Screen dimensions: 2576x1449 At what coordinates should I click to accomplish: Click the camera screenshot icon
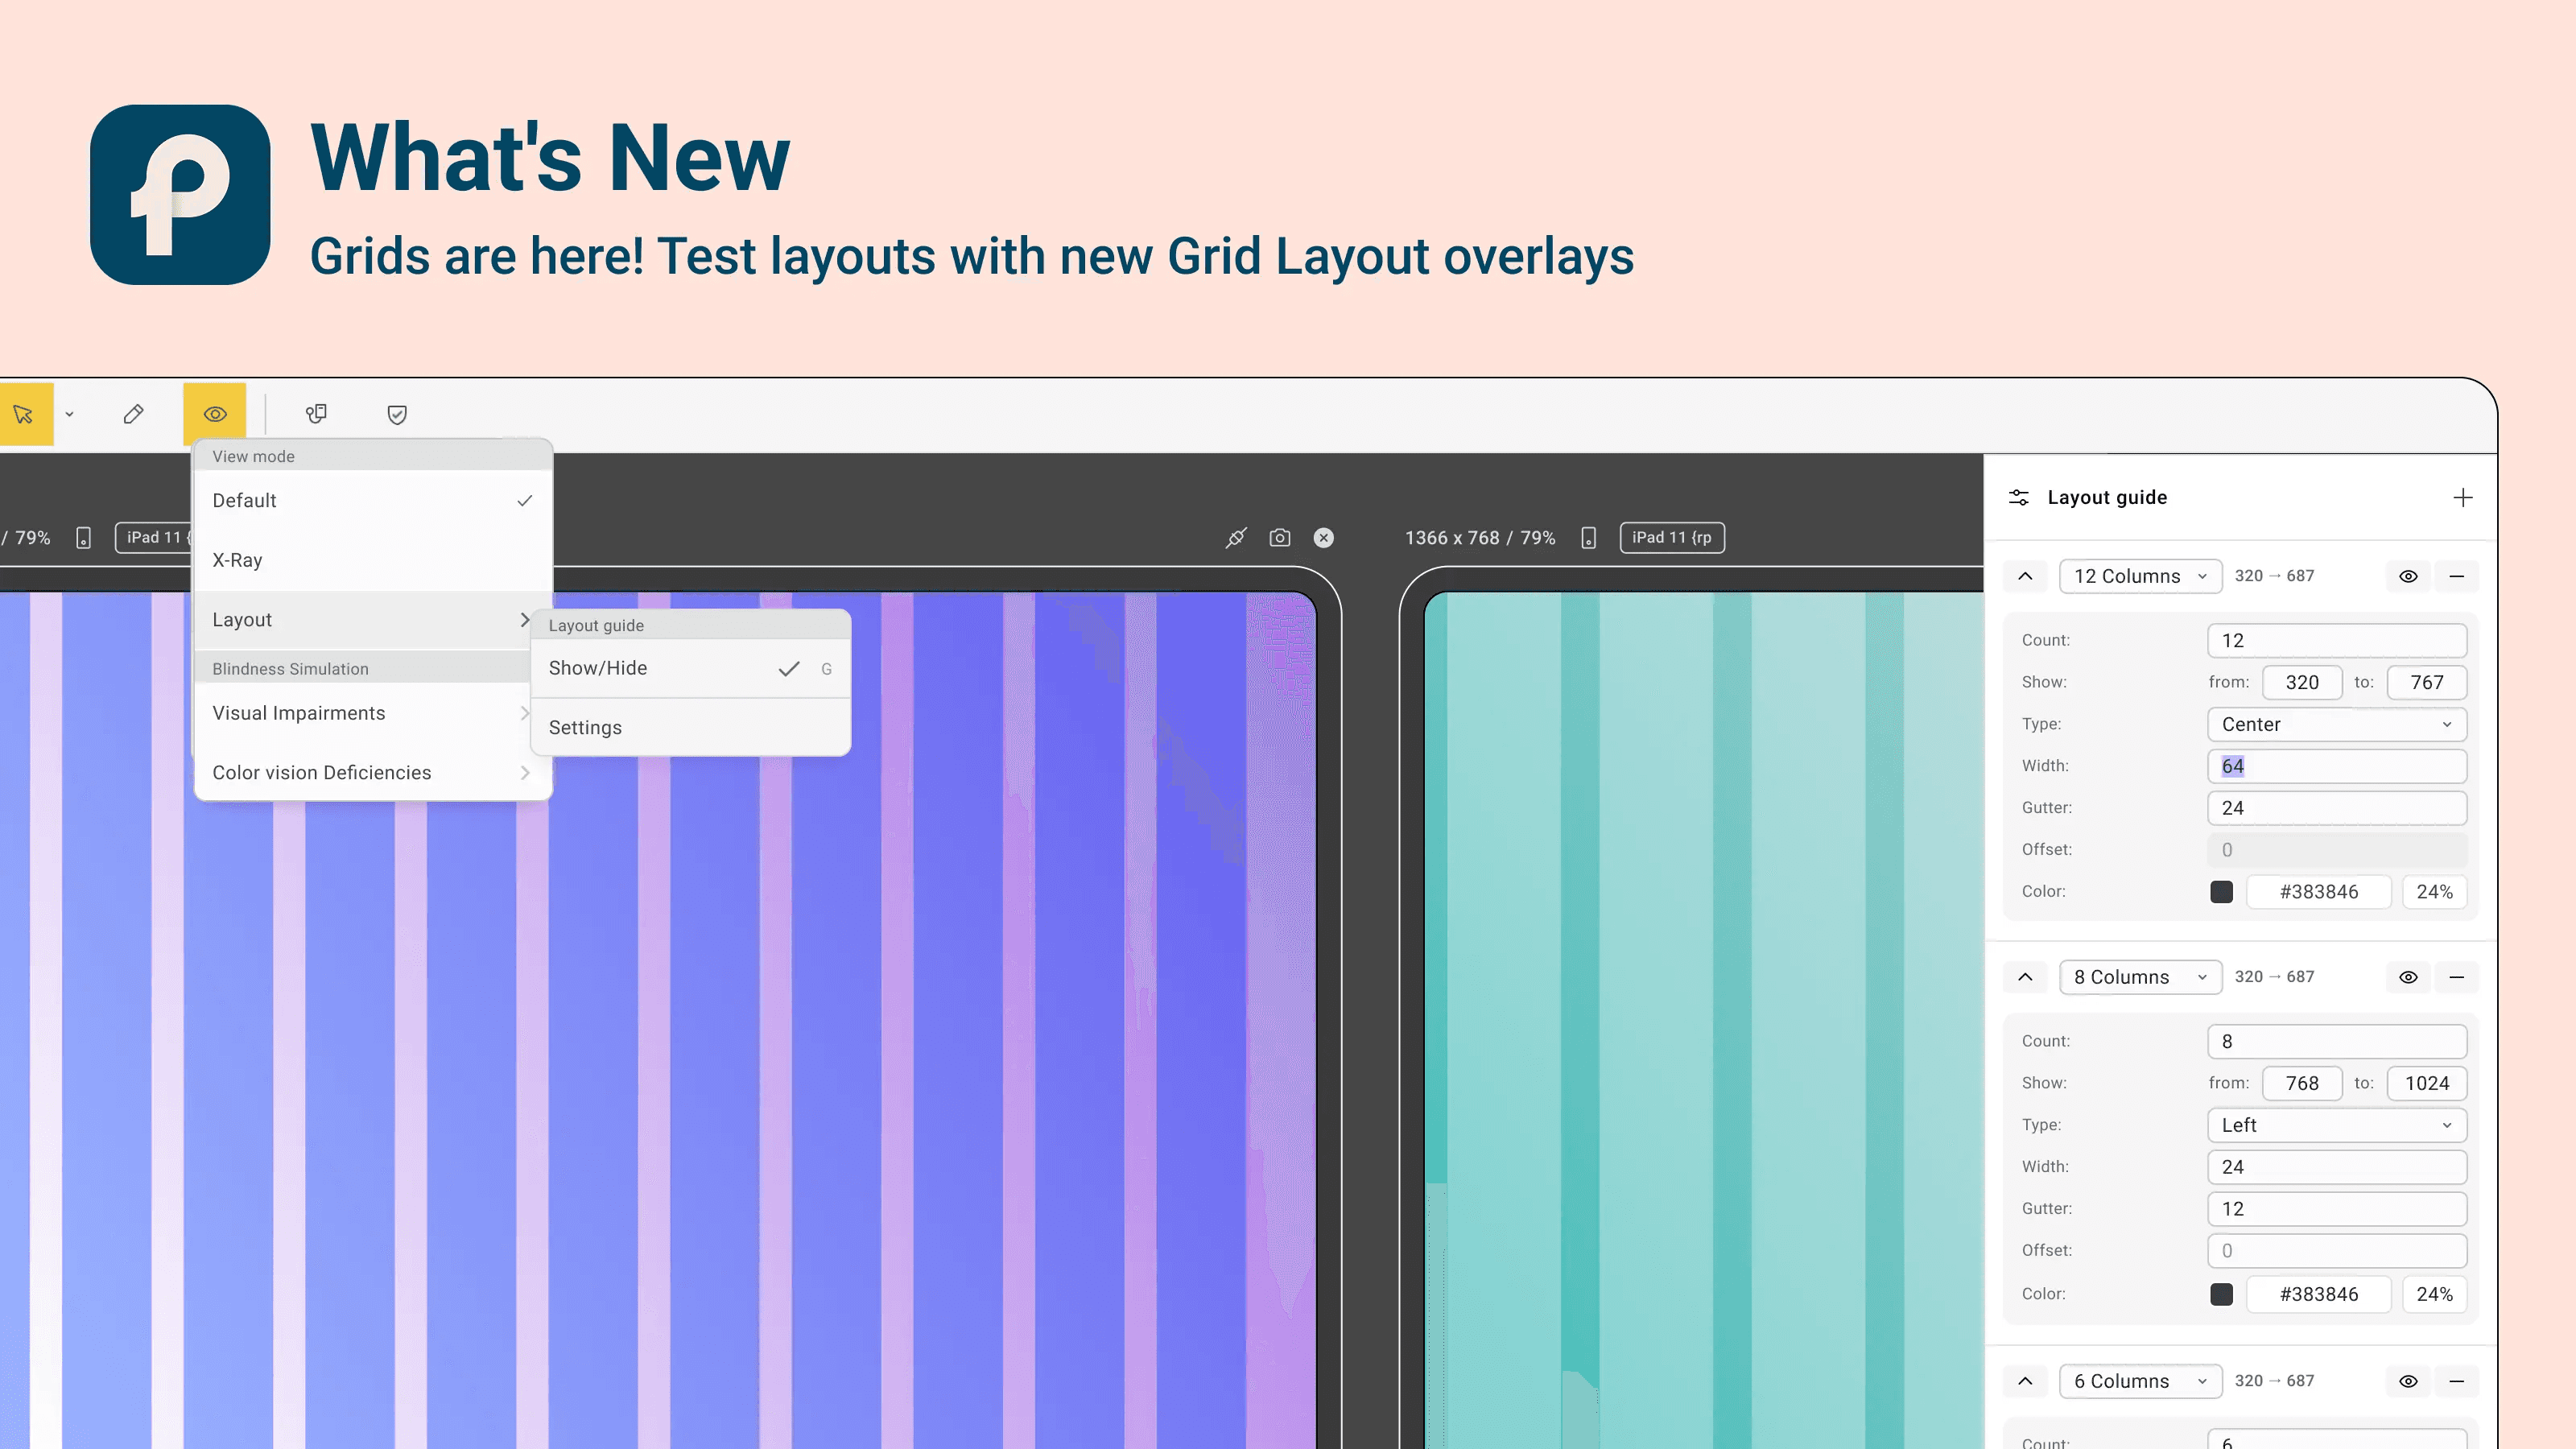pyautogui.click(x=1279, y=538)
